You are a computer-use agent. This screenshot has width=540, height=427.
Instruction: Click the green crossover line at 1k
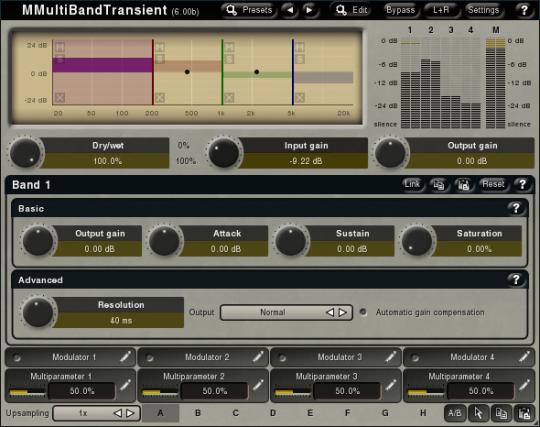pyautogui.click(x=222, y=72)
